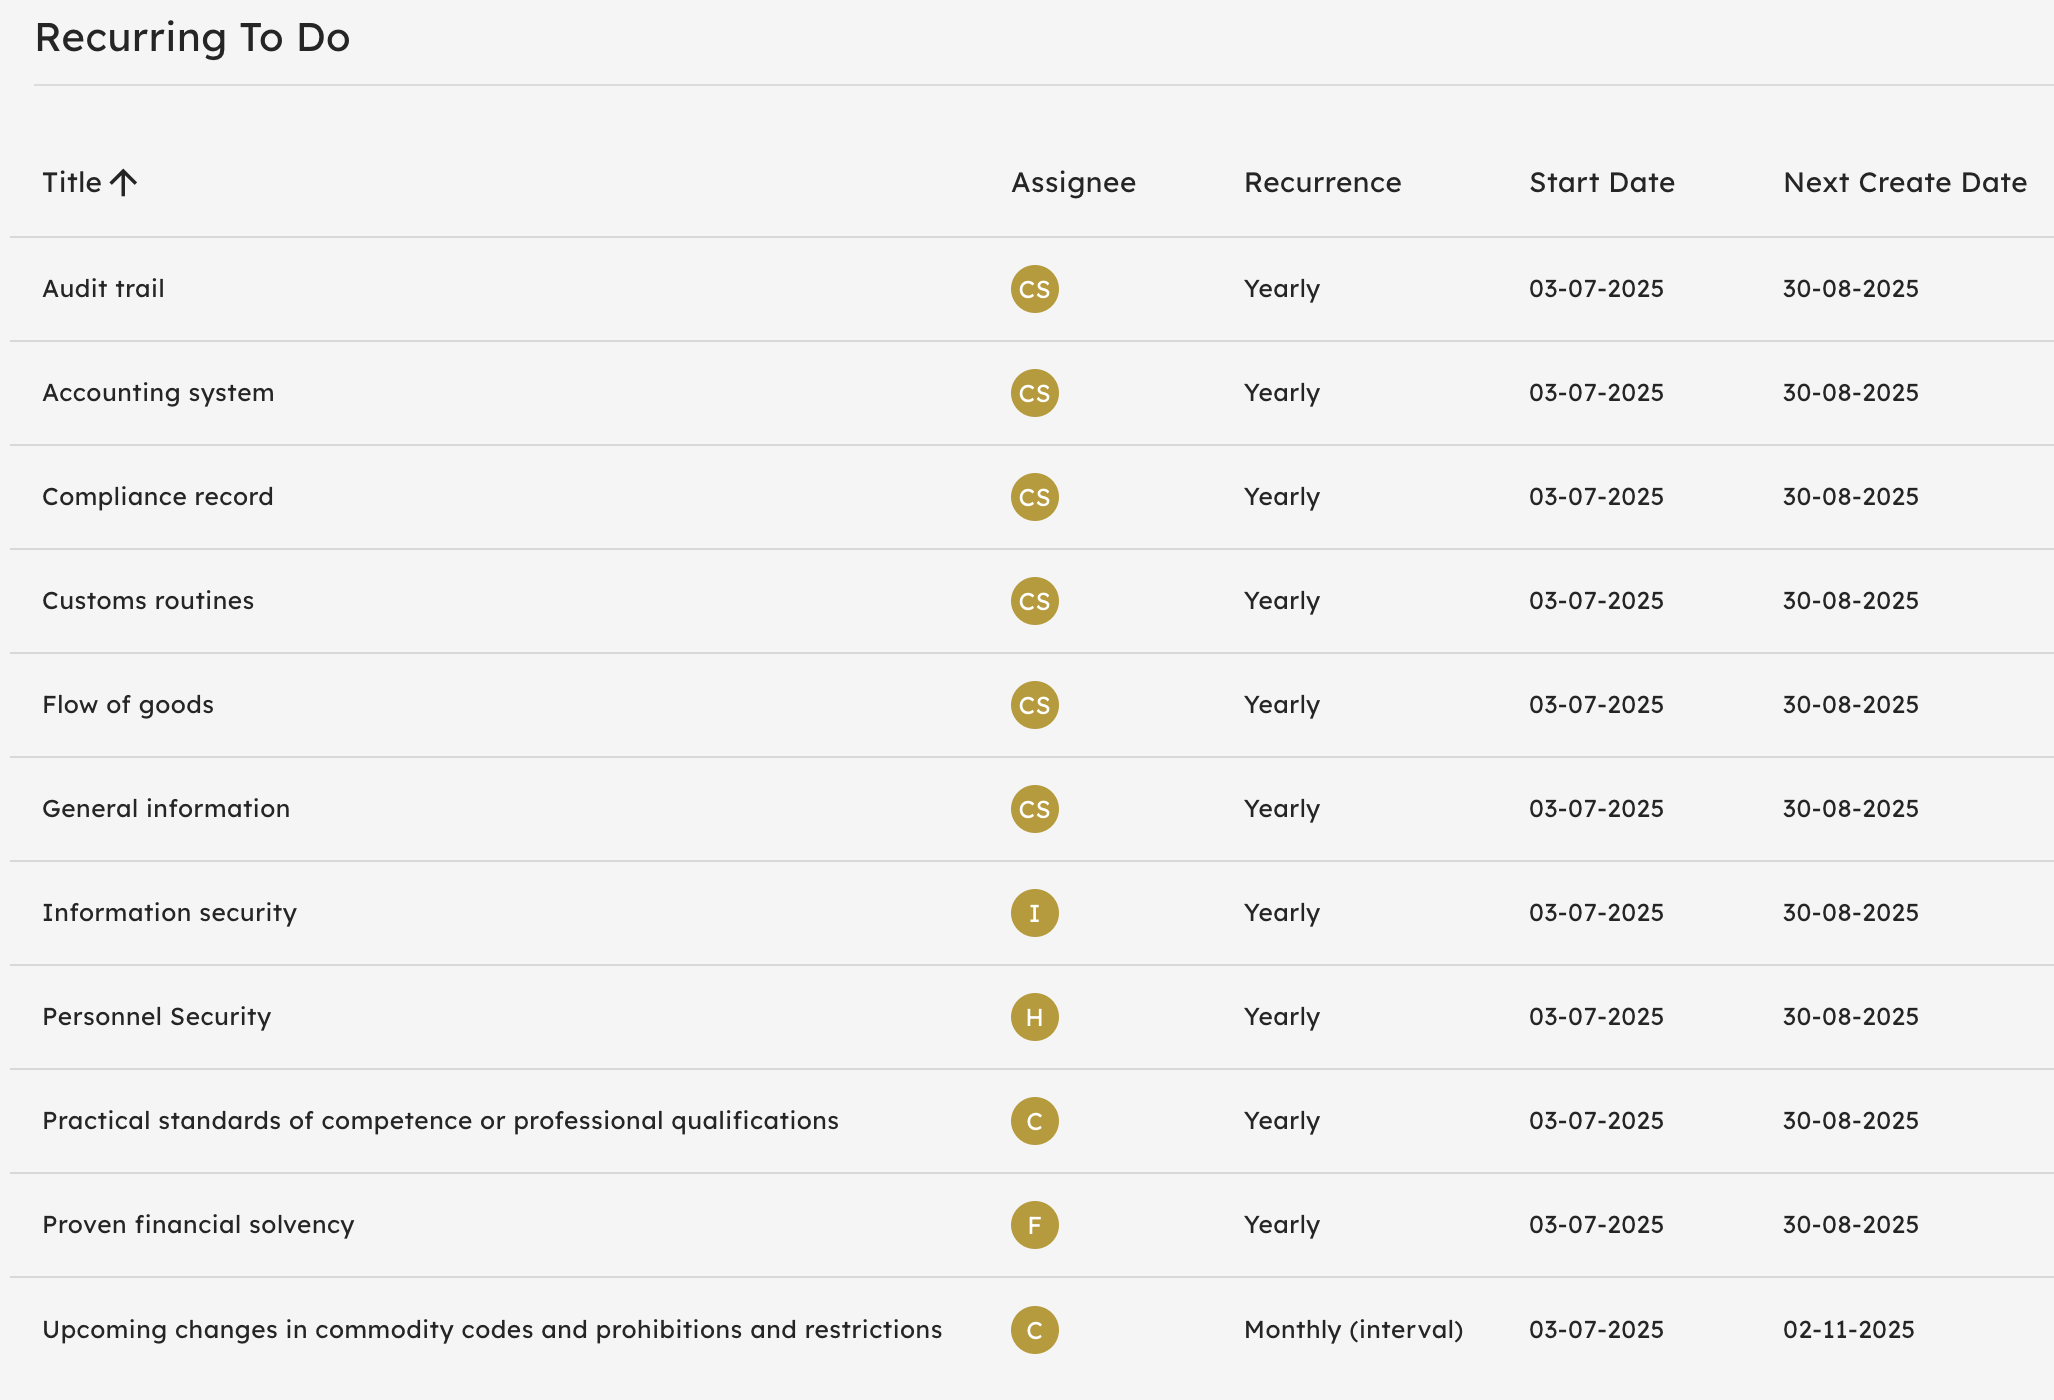2054x1400 pixels.
Task: Open Upcoming changes in commodity codes task
Action: pyautogui.click(x=492, y=1330)
